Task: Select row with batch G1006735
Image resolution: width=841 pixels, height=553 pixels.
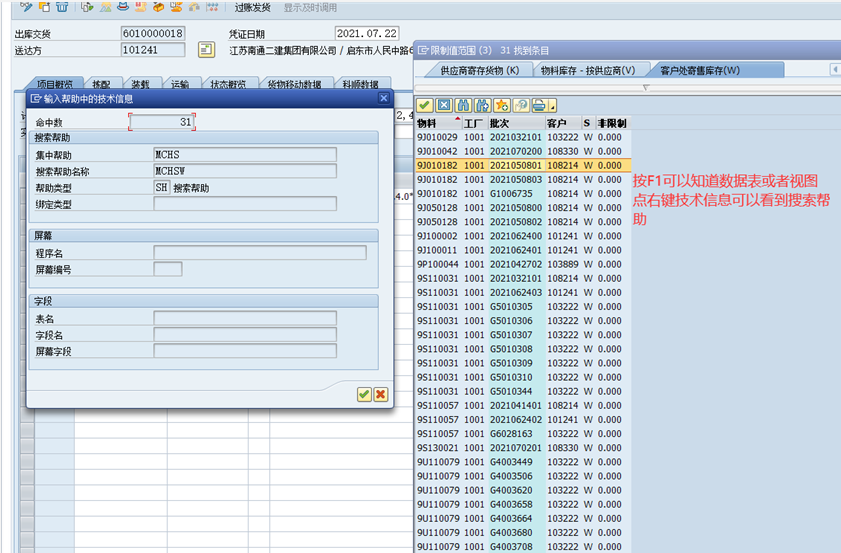Action: pyautogui.click(x=523, y=194)
